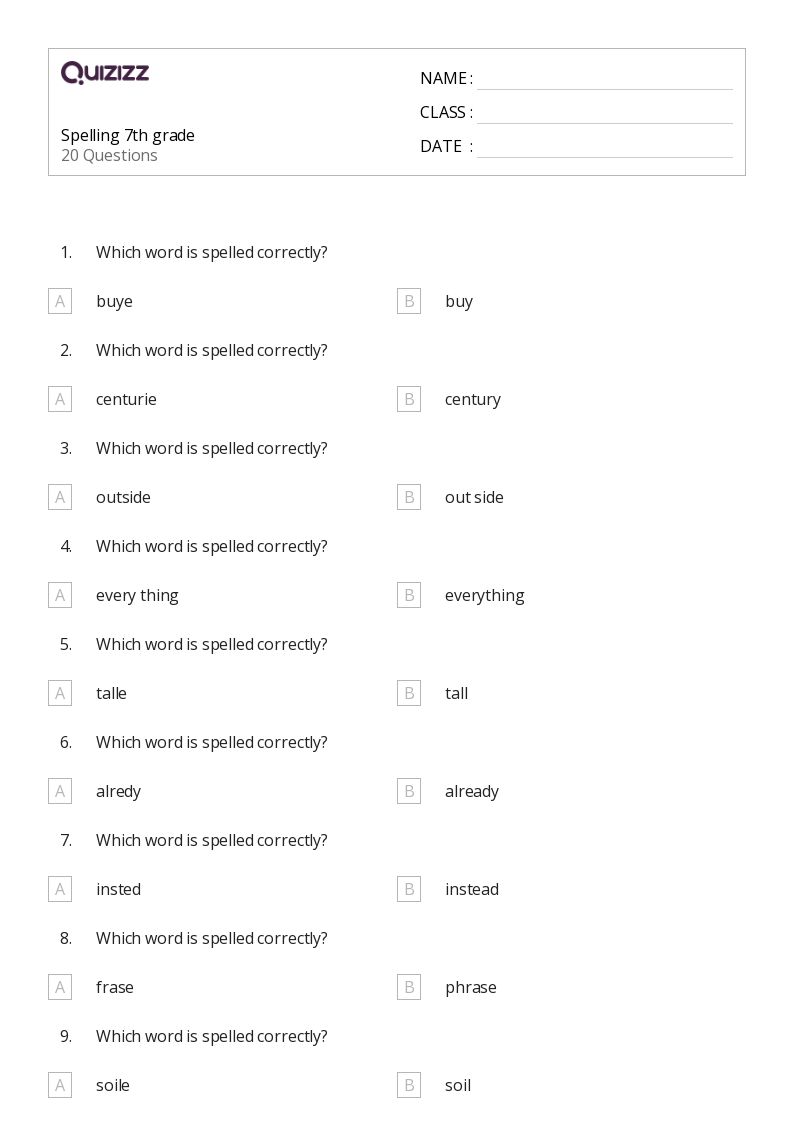This screenshot has height=1123, width=794.
Task: Select answer box B for 'tall'
Action: click(409, 693)
